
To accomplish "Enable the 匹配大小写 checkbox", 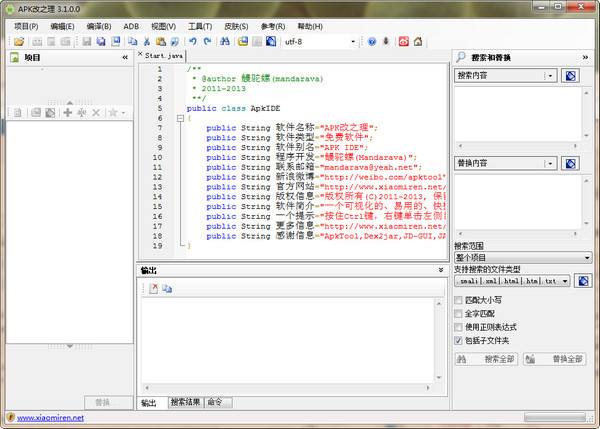I will click(459, 299).
